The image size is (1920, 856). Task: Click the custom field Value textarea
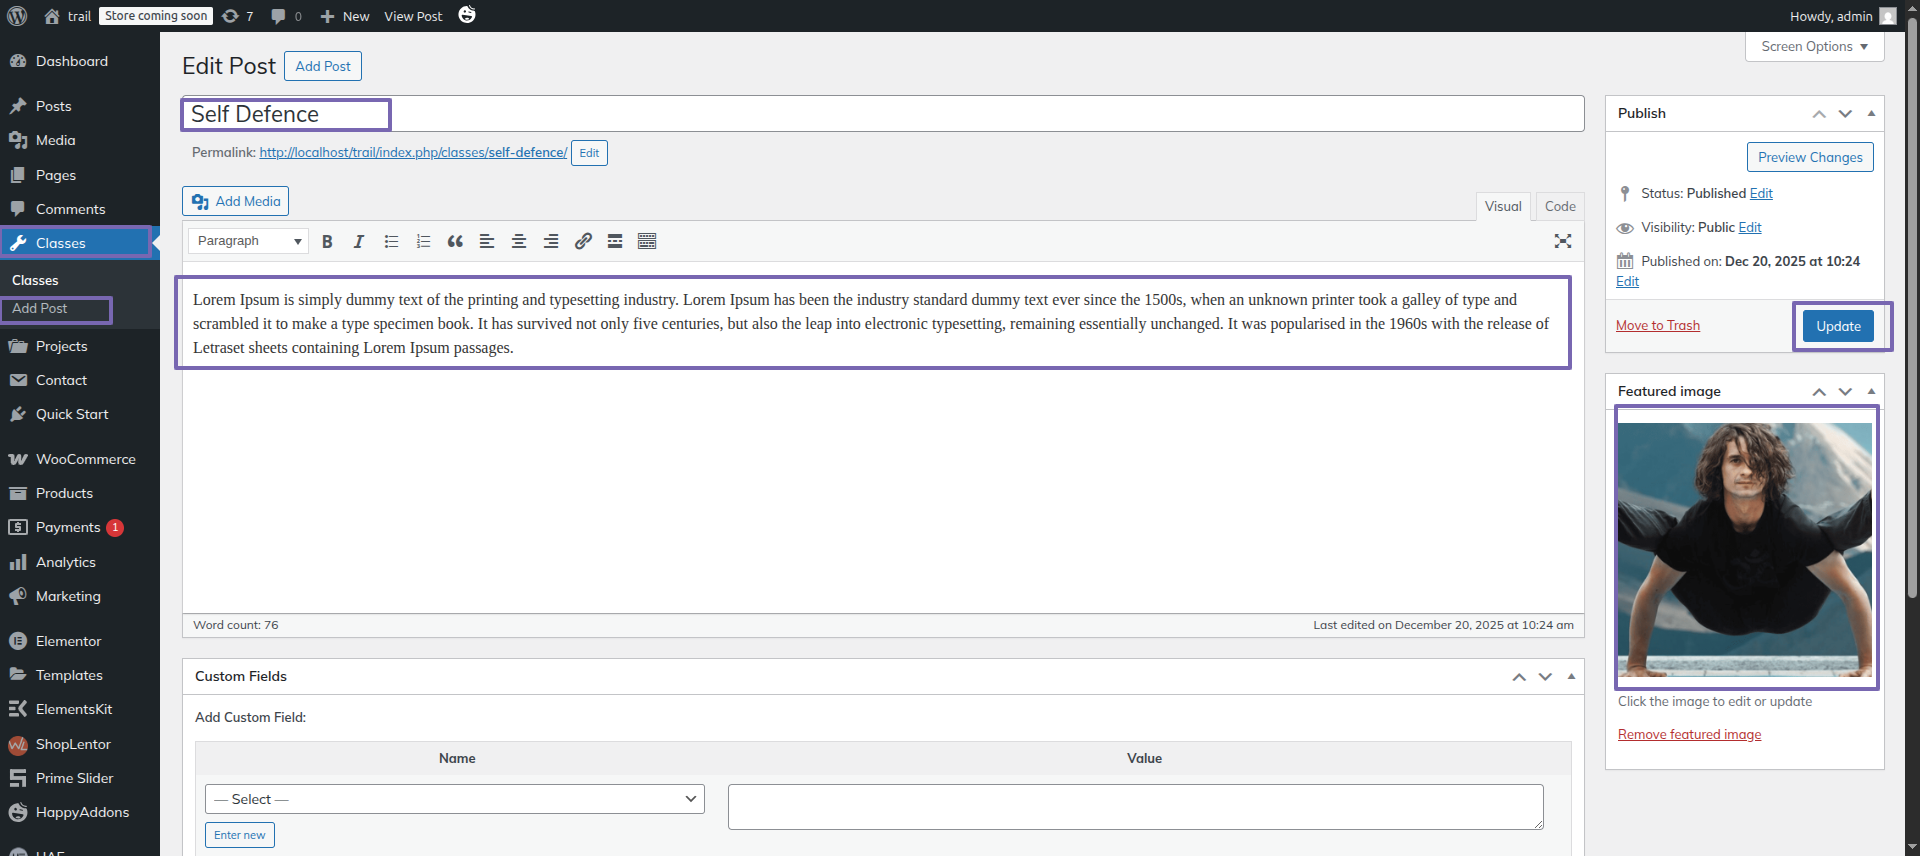(x=1135, y=806)
